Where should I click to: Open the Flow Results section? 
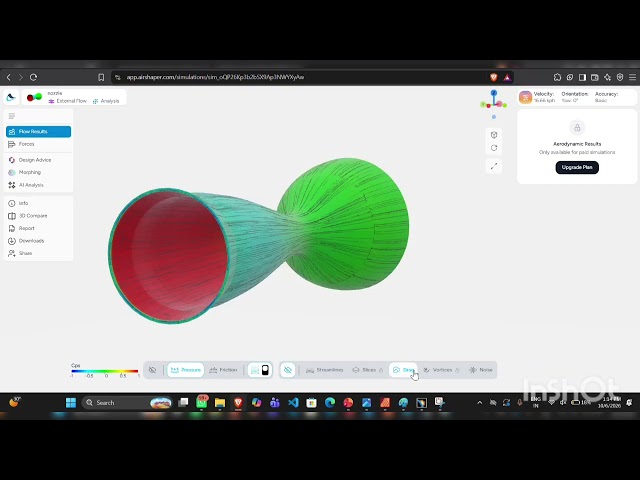tap(38, 131)
